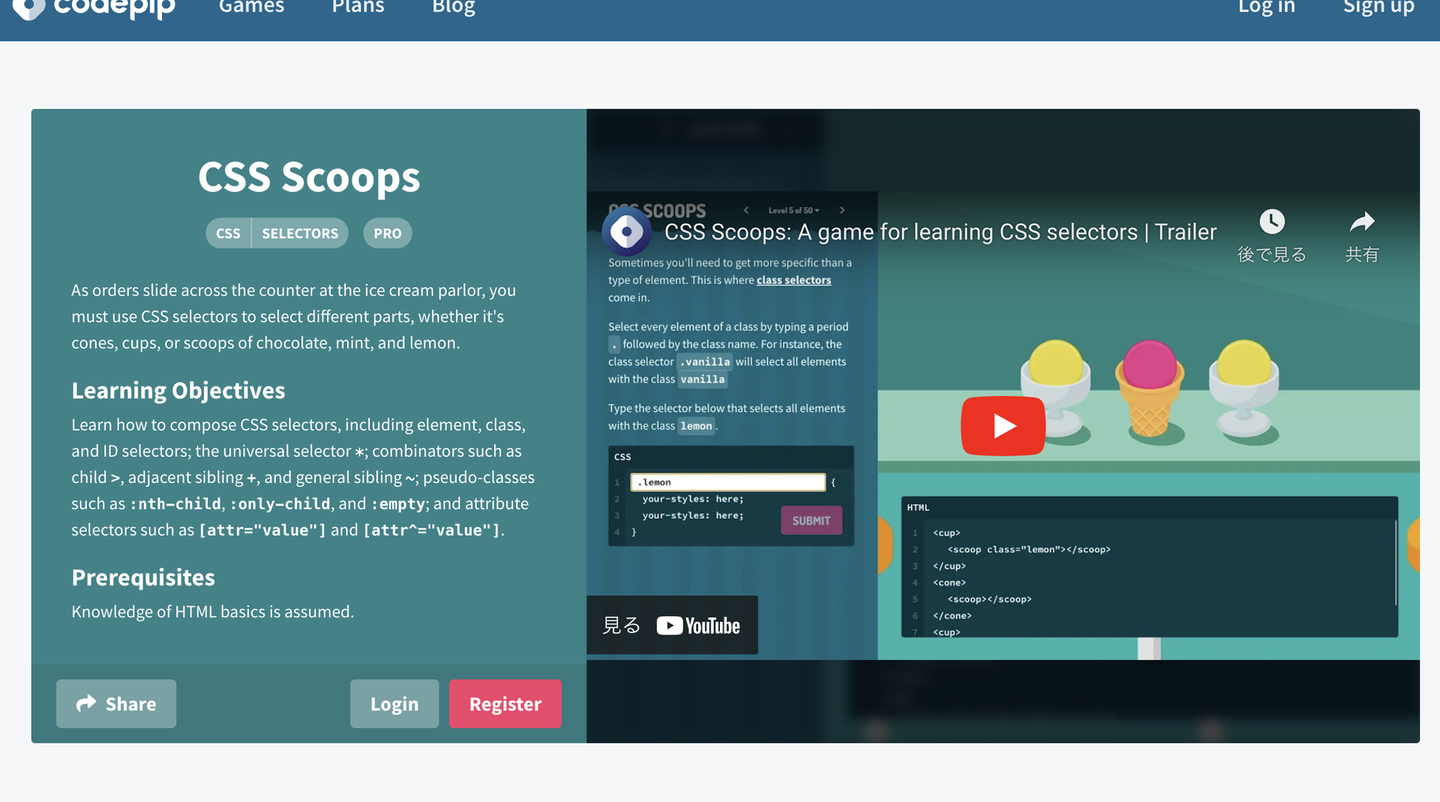Share the CSS Scoops game
Viewport: 1440px width, 802px height.
116,704
